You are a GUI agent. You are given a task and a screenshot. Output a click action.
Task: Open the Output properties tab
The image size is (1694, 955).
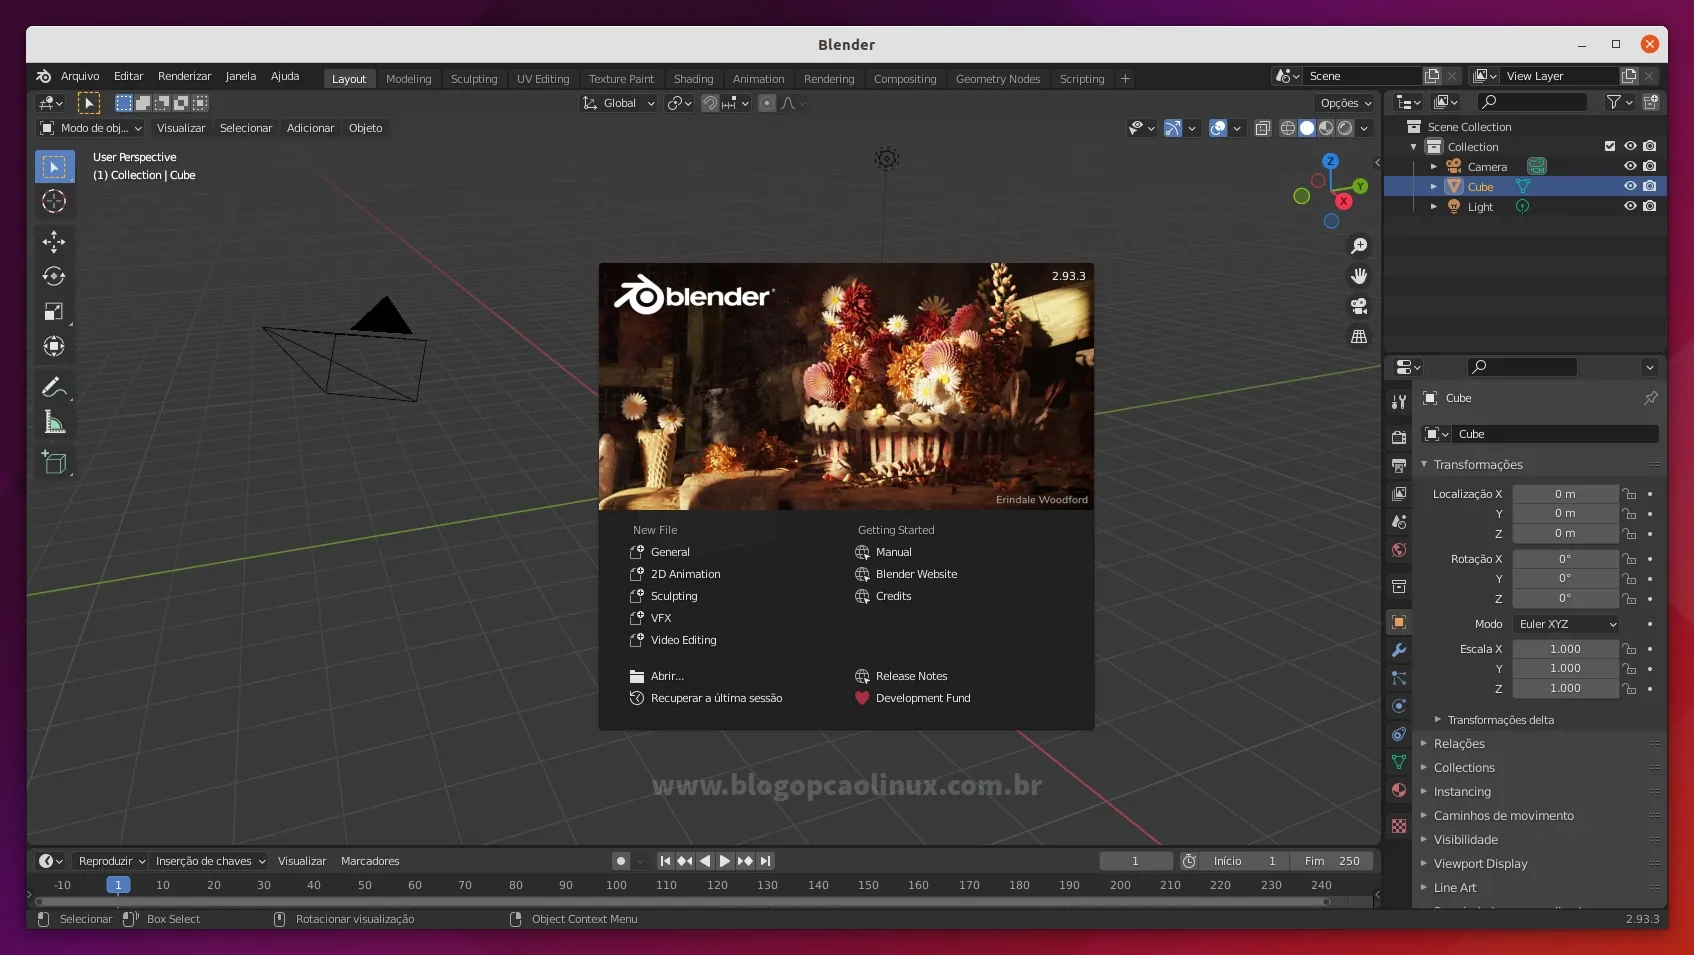coord(1399,465)
